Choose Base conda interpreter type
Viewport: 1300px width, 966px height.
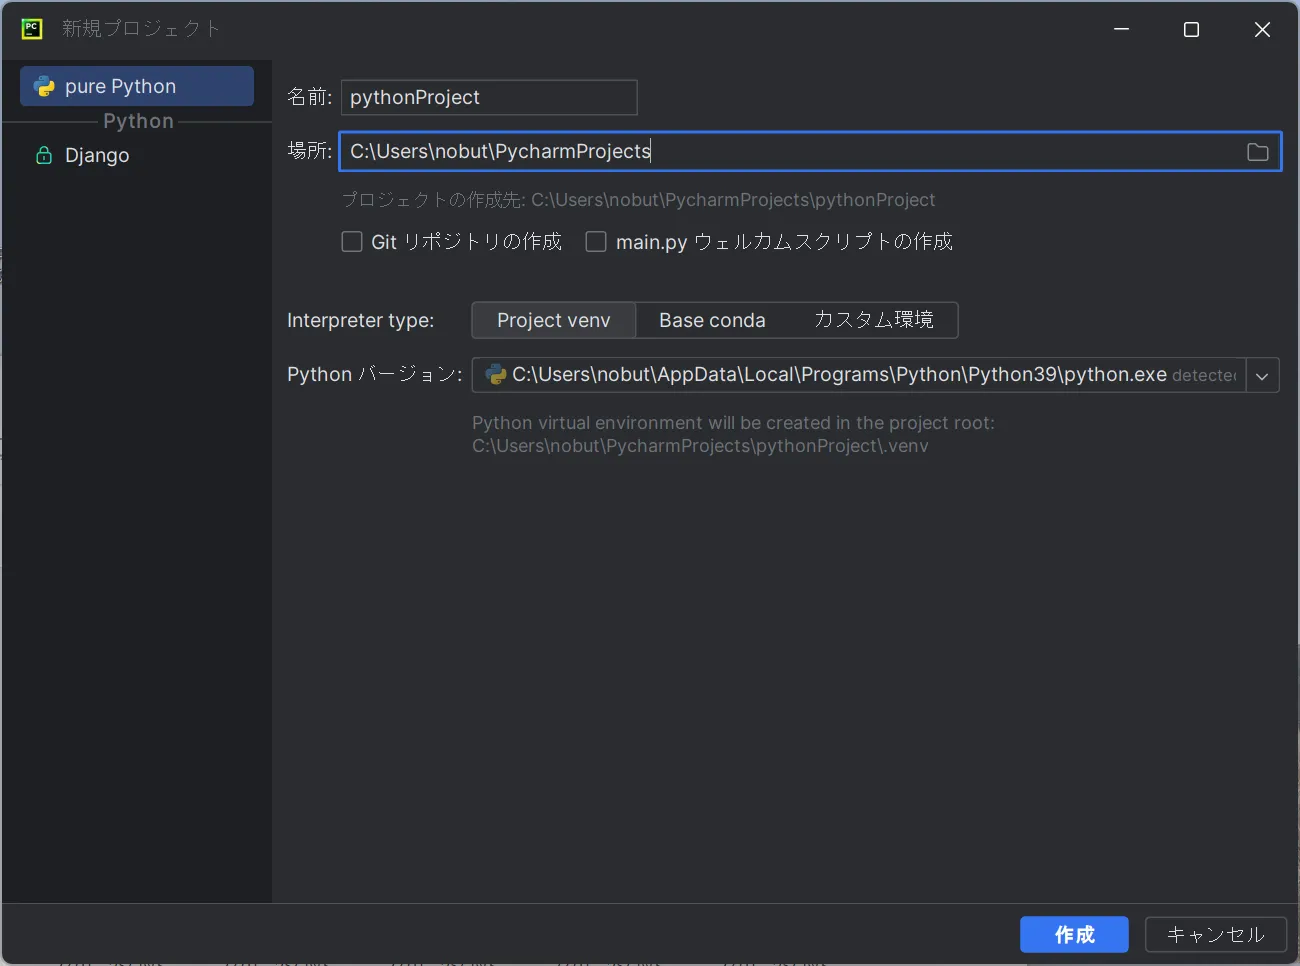click(712, 320)
